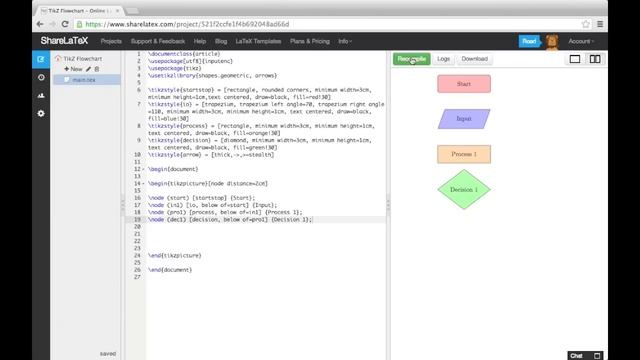Switch to single-pane layout icon
This screenshot has width=640, height=360.
click(x=575, y=59)
